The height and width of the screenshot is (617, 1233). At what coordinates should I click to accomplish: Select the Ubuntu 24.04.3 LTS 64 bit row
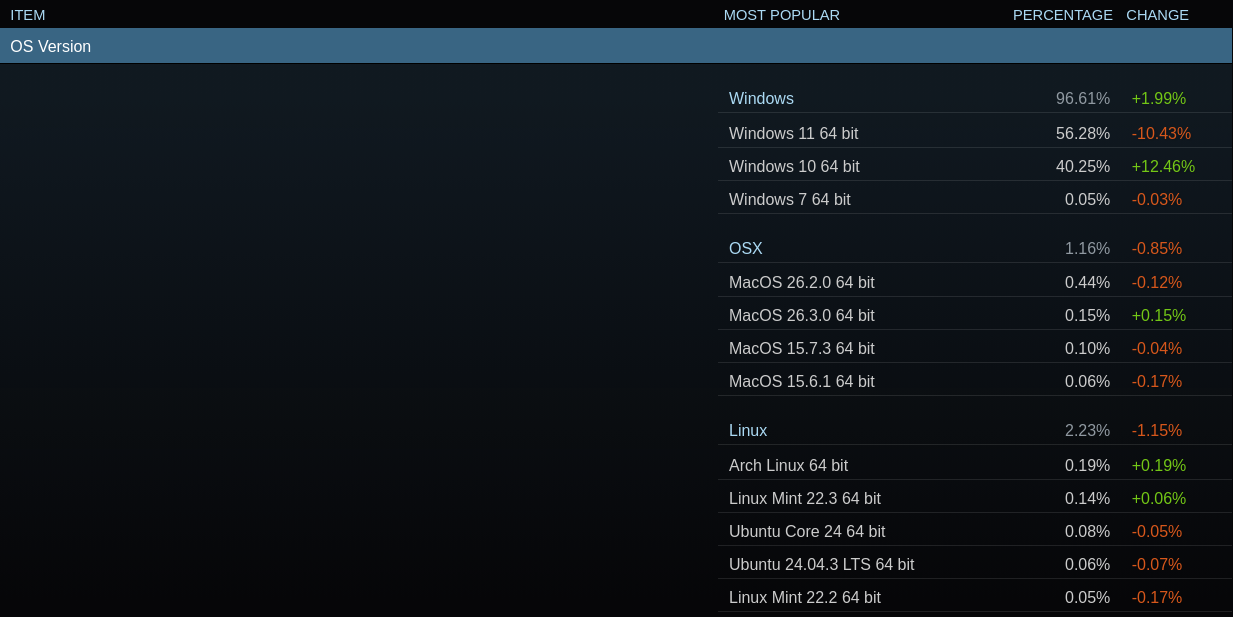821,564
